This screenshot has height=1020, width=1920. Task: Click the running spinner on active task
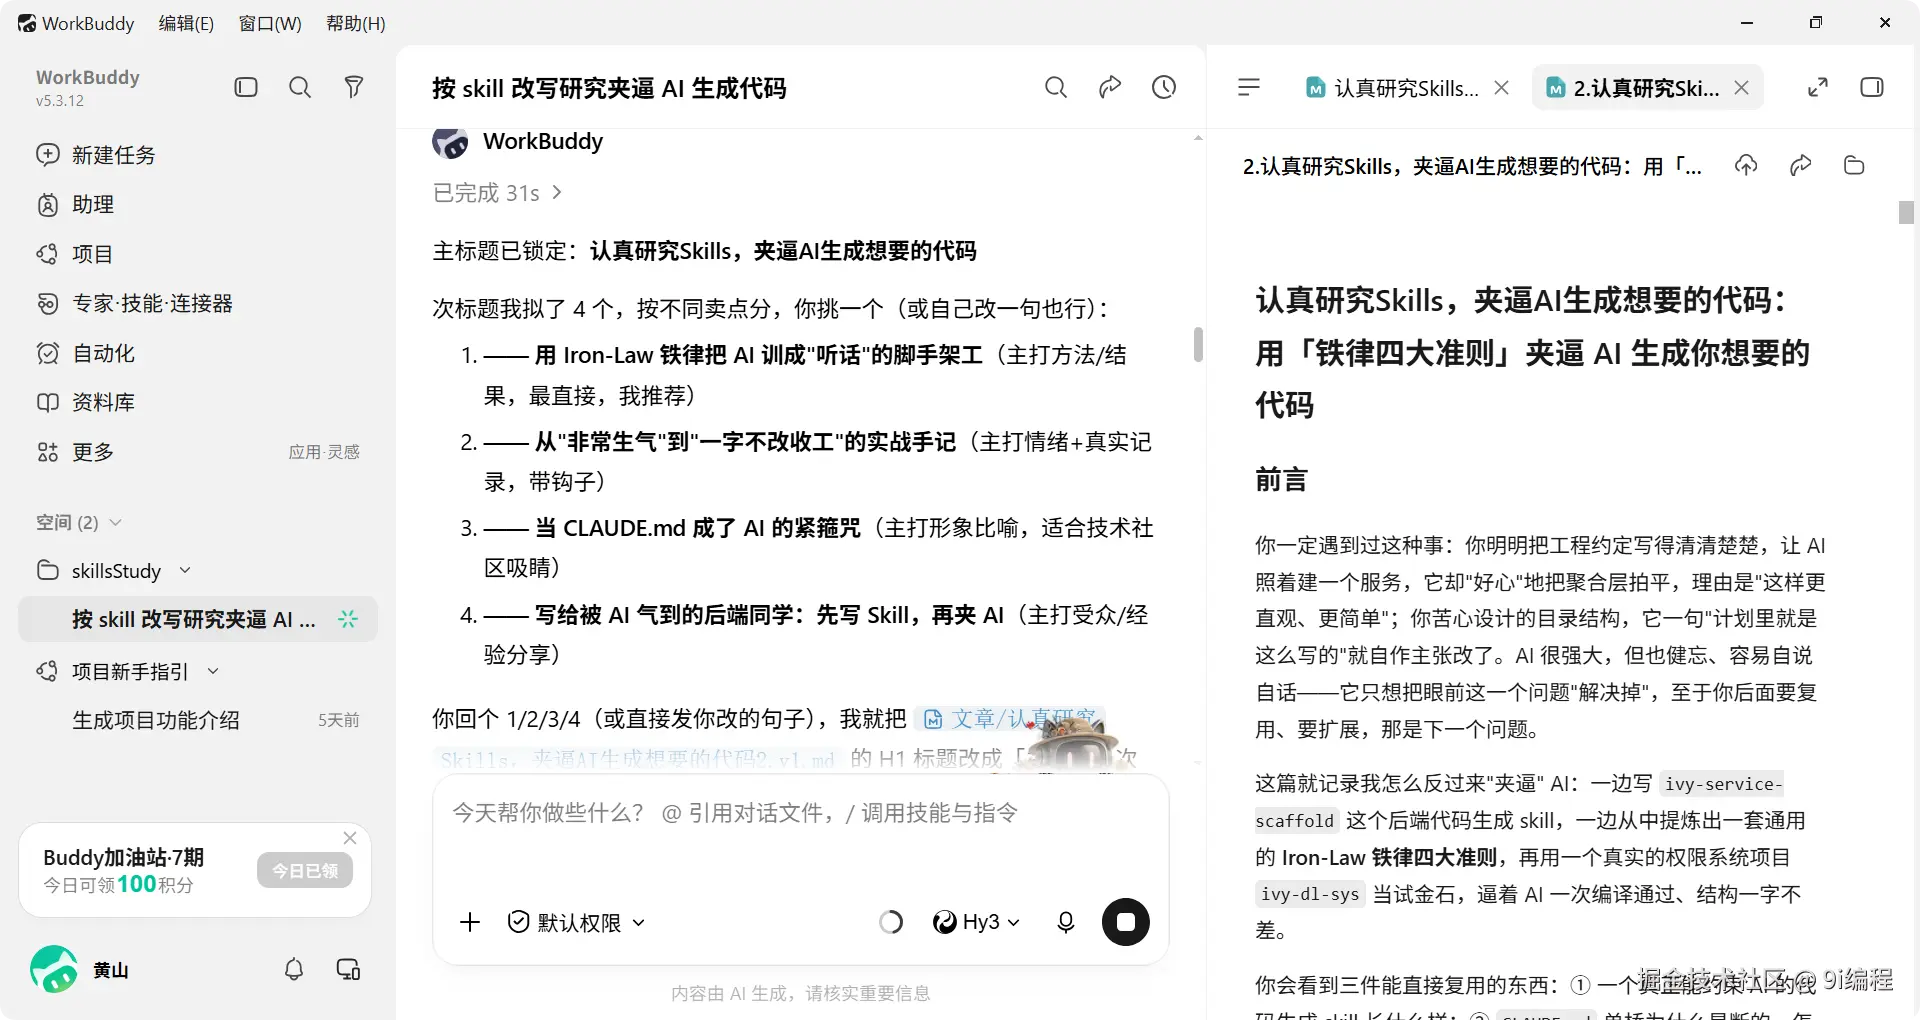coord(348,619)
